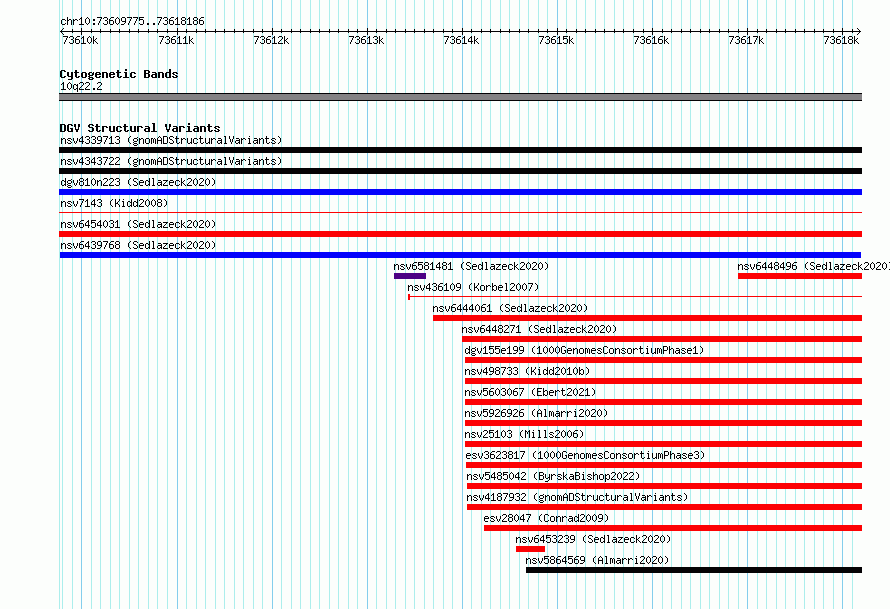The height and width of the screenshot is (609, 890).
Task: Select the 10q22.2 band label
Action: coord(81,86)
